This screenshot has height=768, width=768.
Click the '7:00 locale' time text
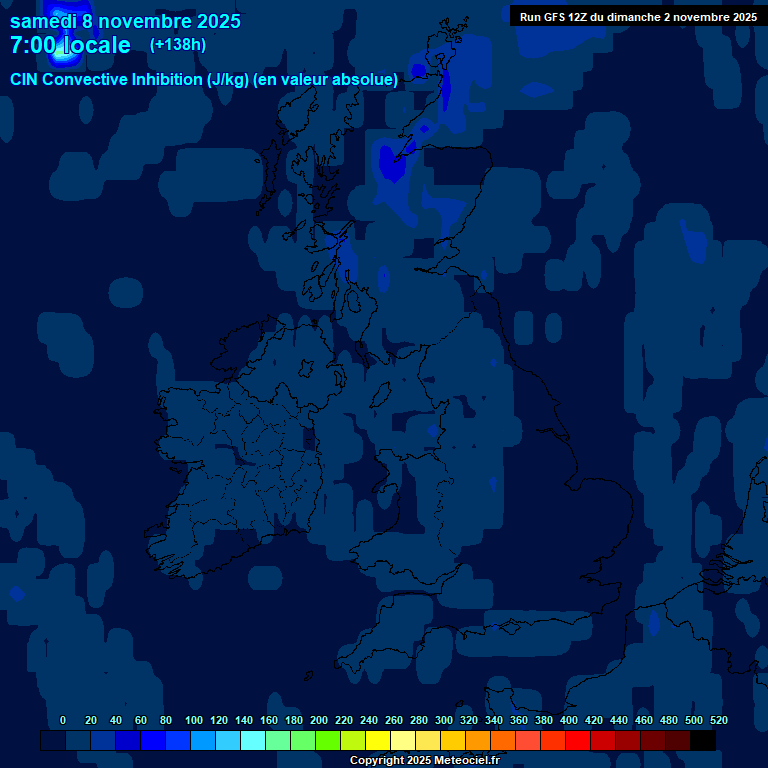(70, 45)
